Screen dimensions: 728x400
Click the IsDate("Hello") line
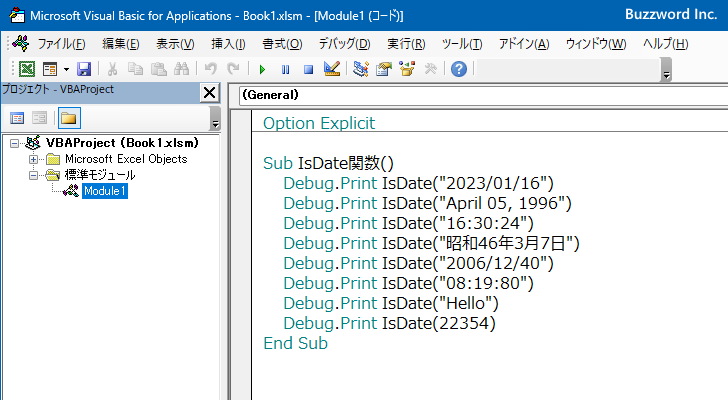click(x=391, y=303)
